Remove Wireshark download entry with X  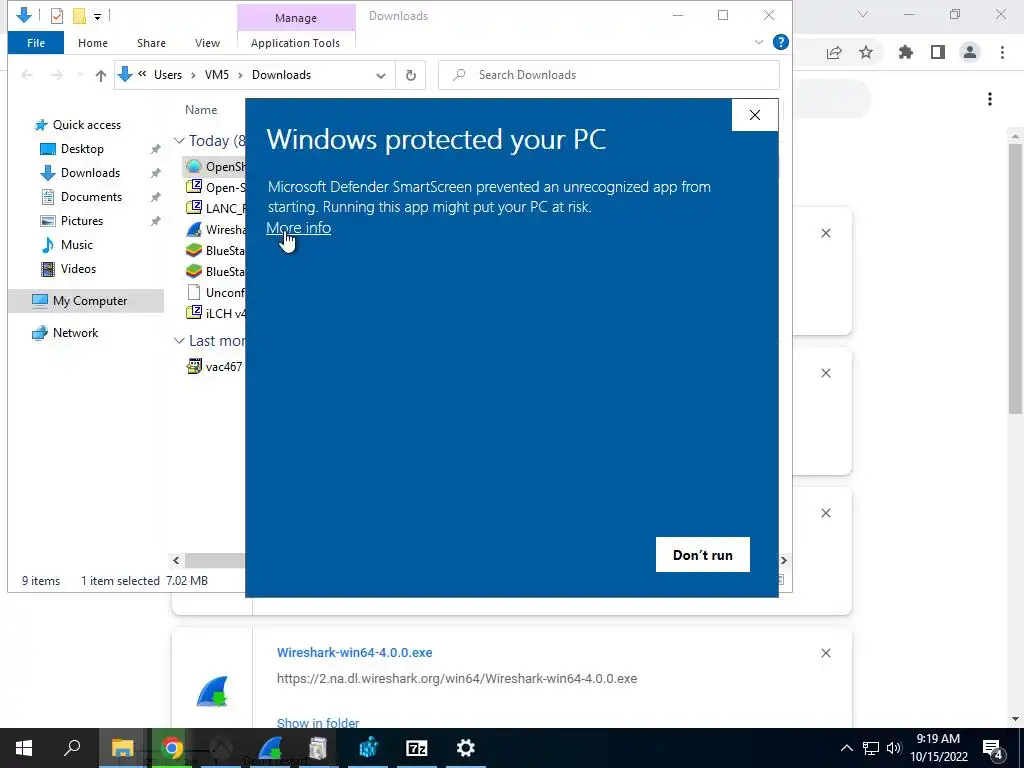(x=826, y=653)
